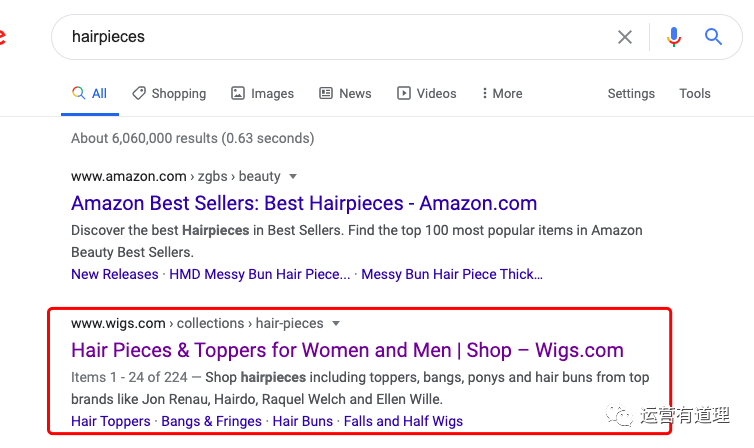This screenshot has width=754, height=448.
Task: Switch to Videos results tab
Action: coord(426,93)
